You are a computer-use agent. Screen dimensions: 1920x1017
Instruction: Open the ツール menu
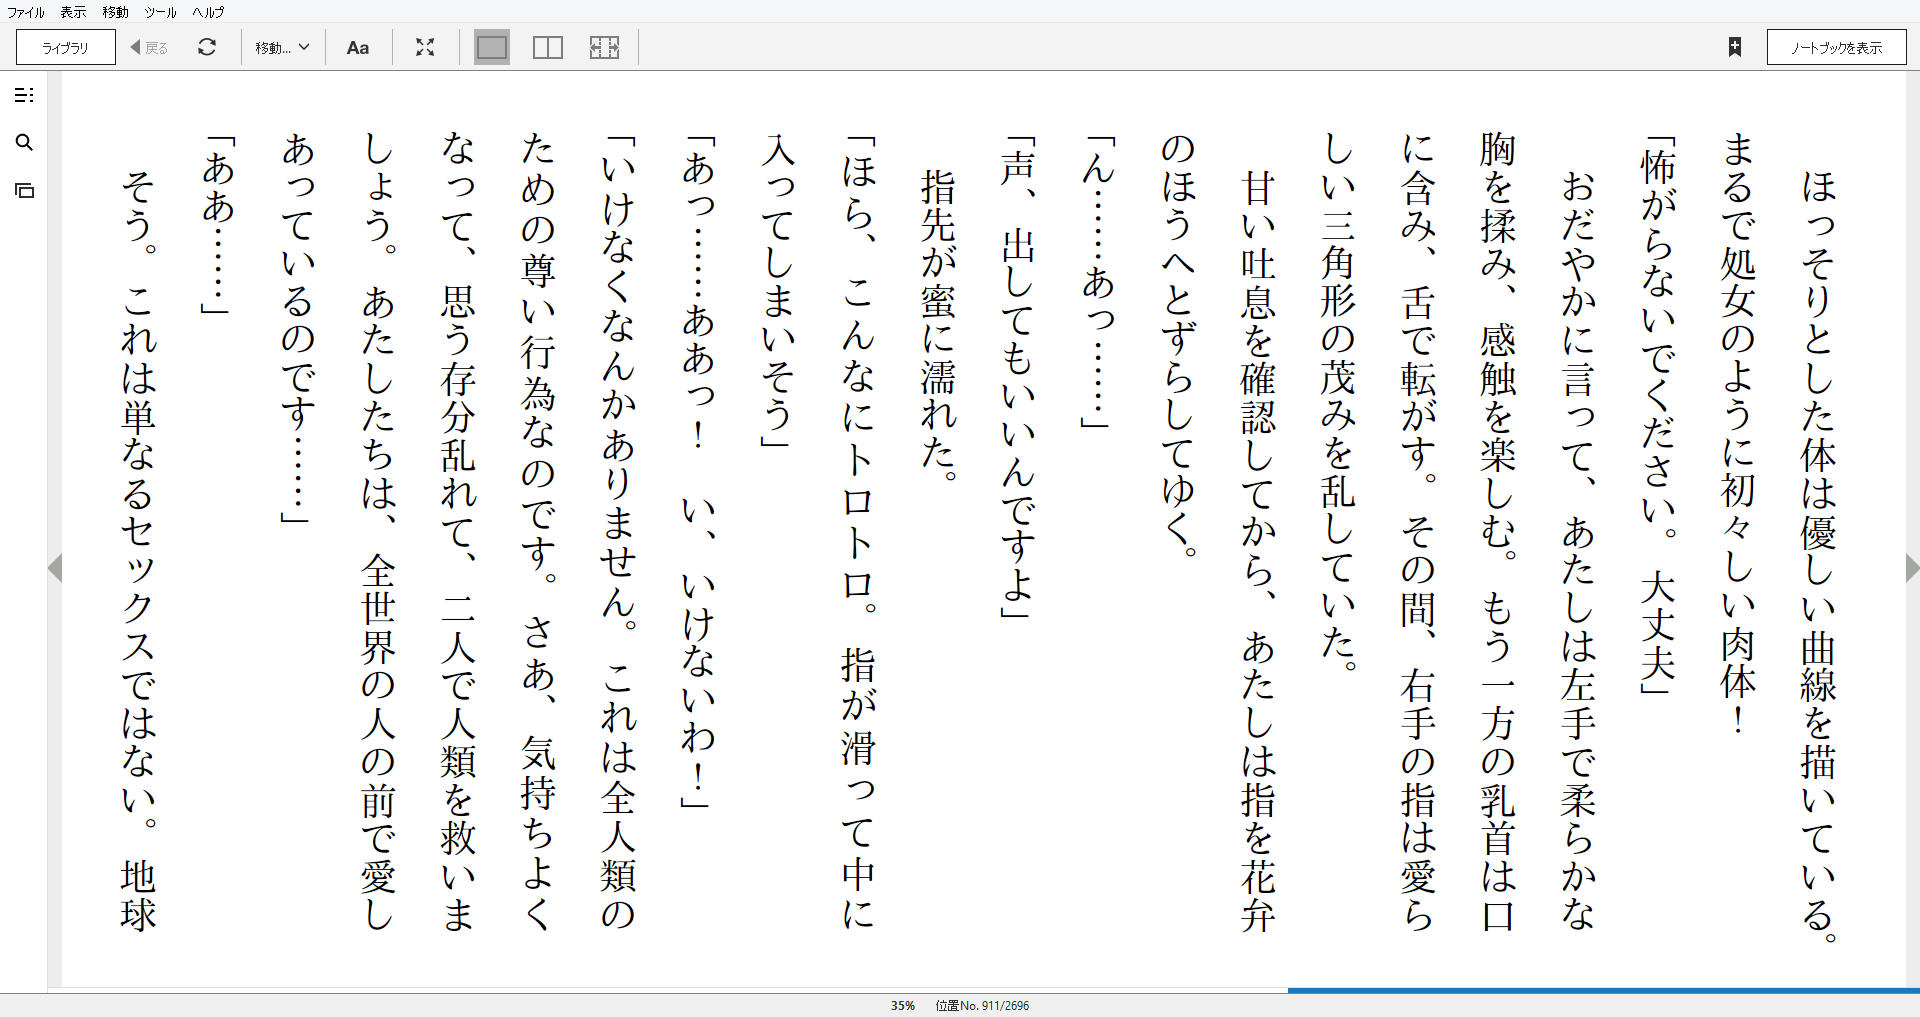[x=160, y=12]
